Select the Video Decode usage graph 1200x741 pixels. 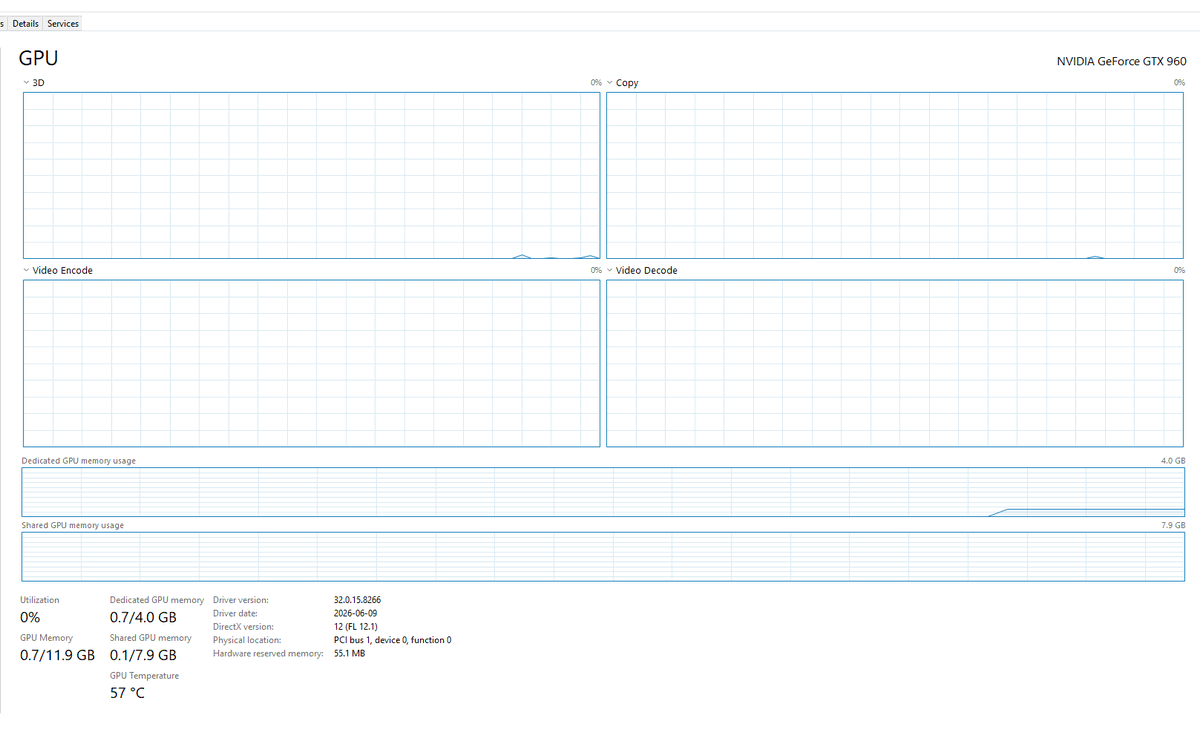click(895, 363)
